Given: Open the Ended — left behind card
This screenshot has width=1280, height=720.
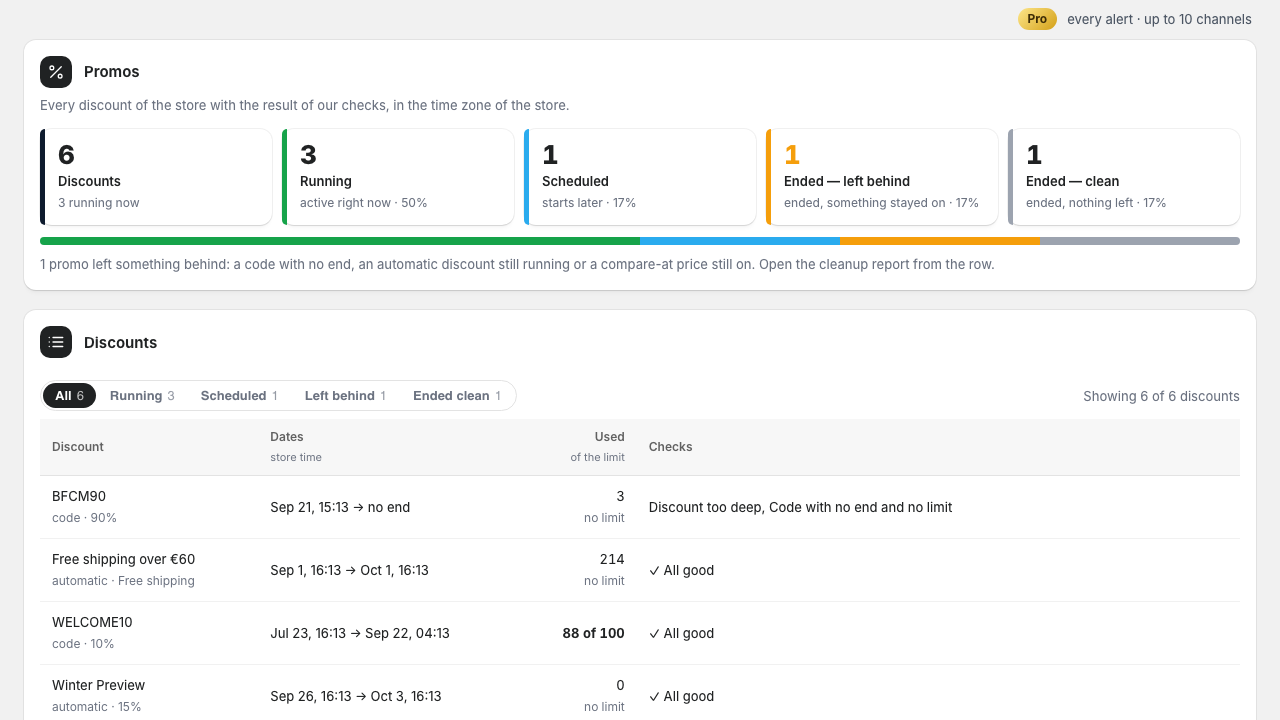Looking at the screenshot, I should (882, 177).
